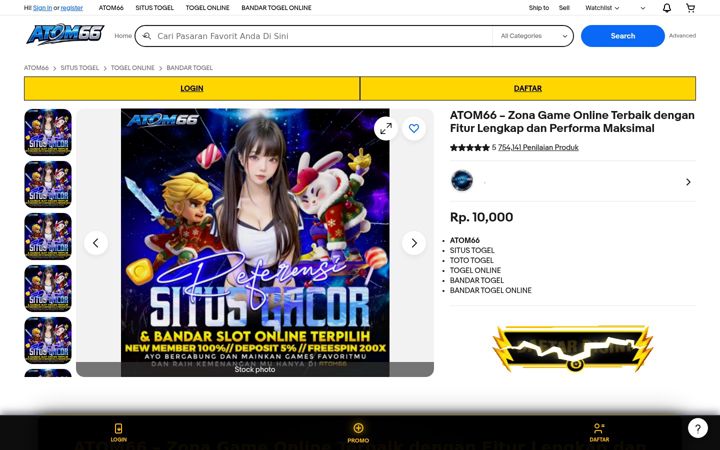Click TOTO TOGEL bullet item

click(472, 260)
